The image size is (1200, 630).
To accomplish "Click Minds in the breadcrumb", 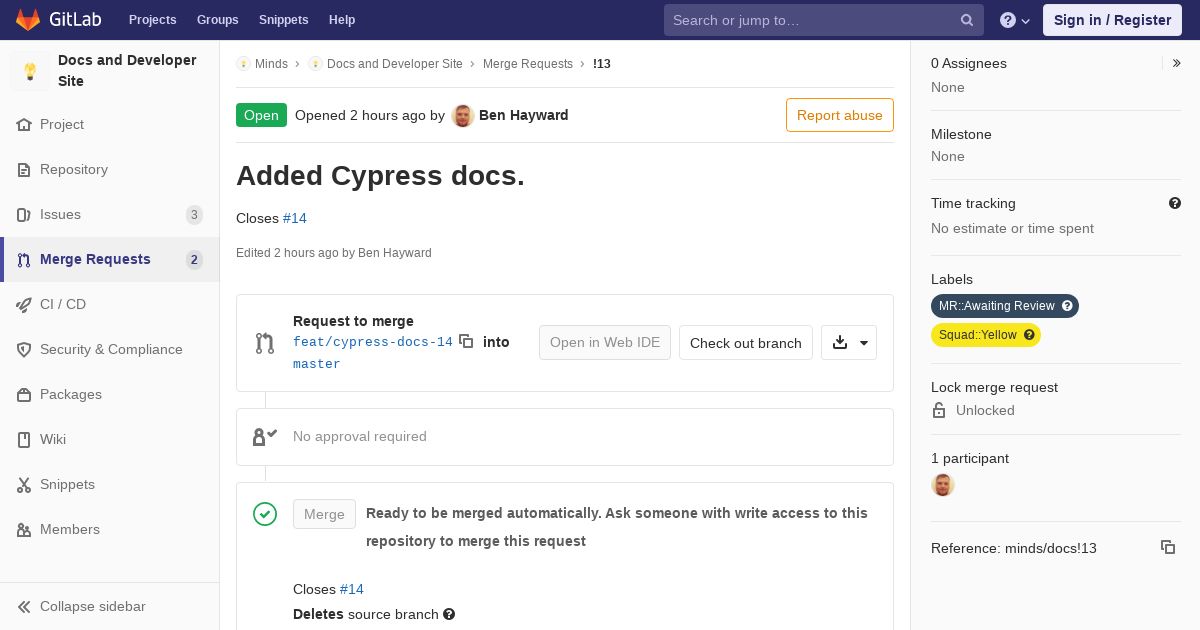I will pos(271,64).
